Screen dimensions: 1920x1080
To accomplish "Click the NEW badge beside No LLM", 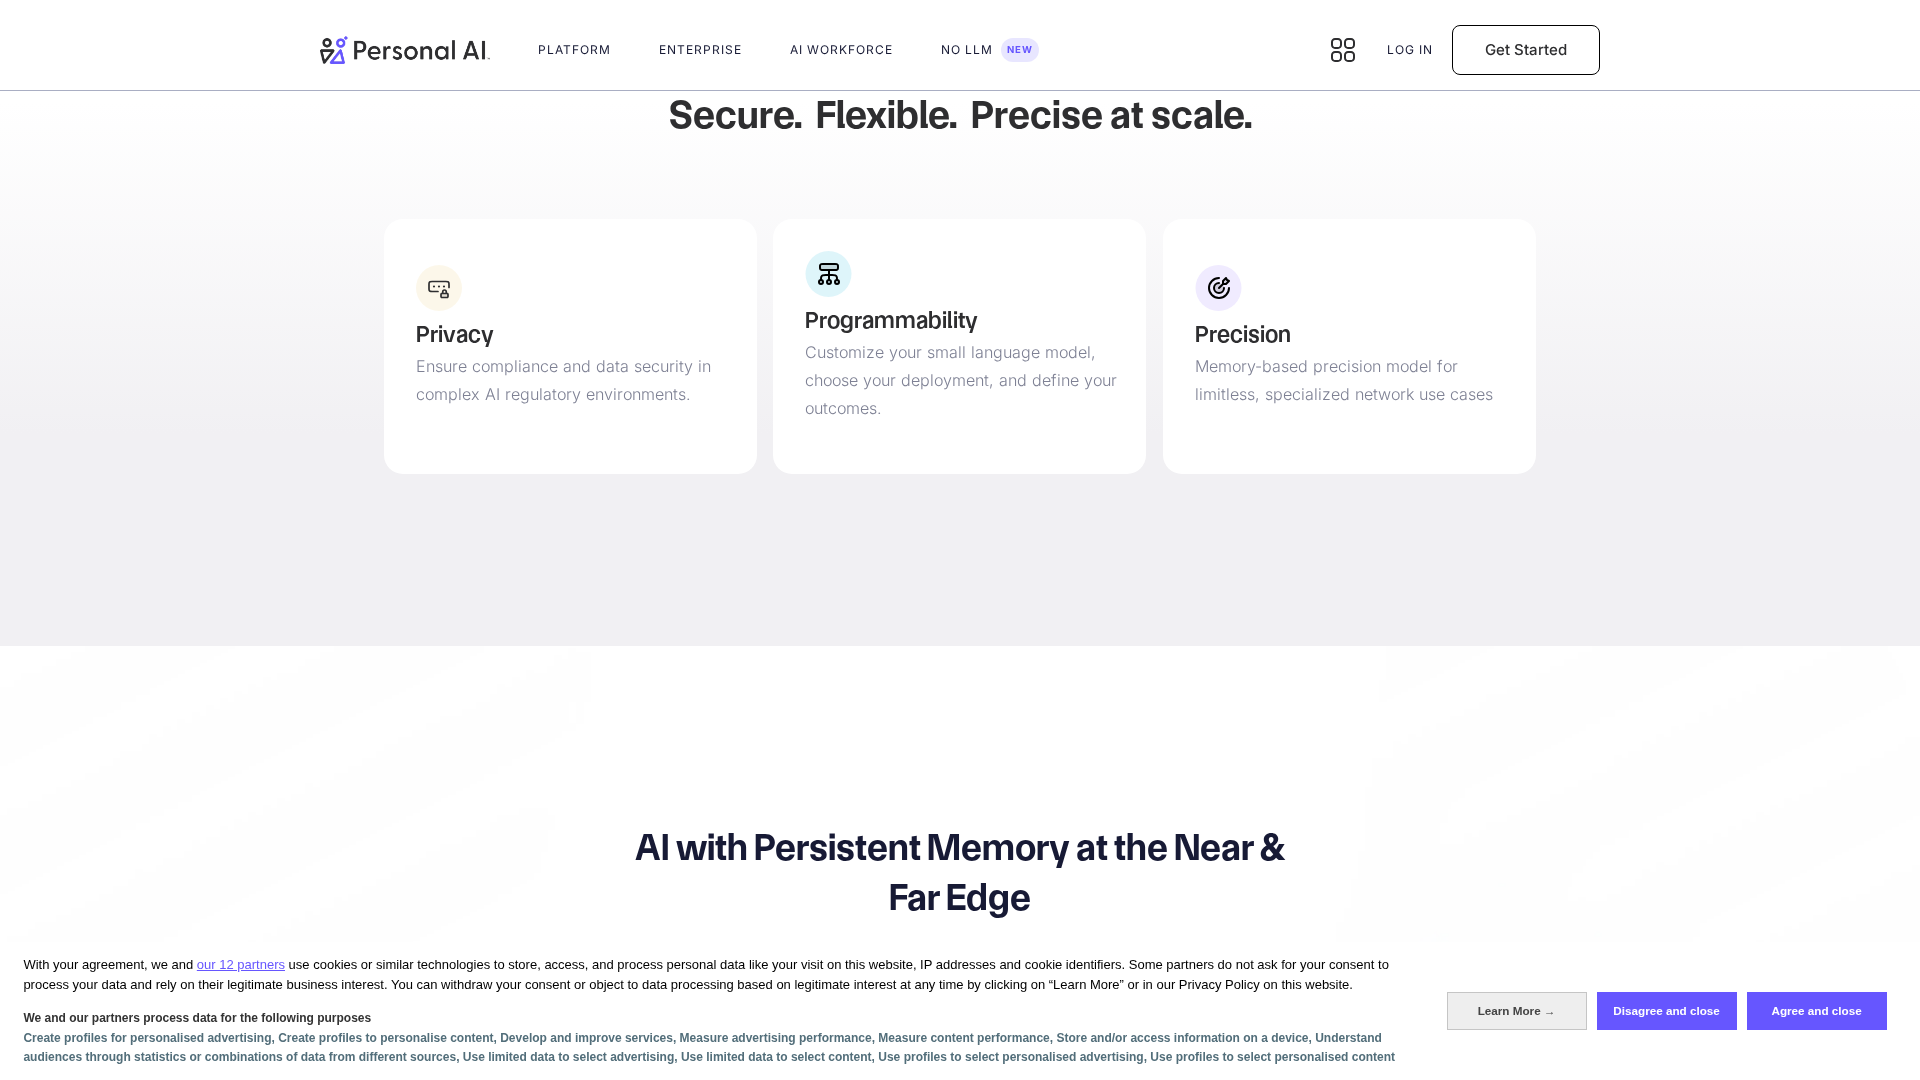I will tap(1020, 50).
